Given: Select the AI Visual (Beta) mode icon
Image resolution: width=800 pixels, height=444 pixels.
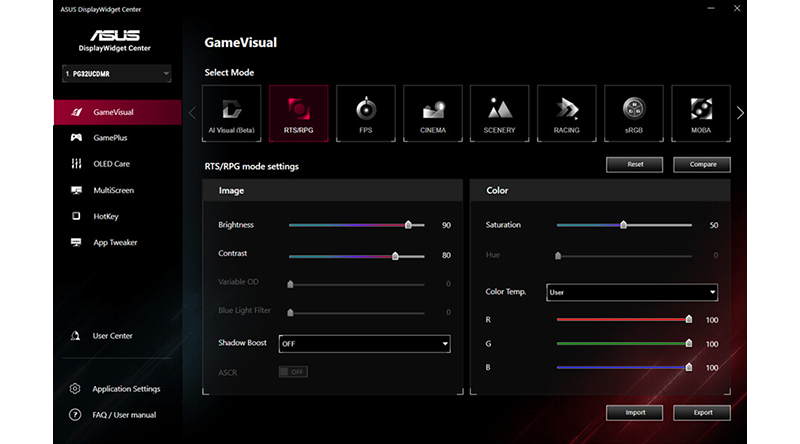Looking at the screenshot, I should [232, 113].
